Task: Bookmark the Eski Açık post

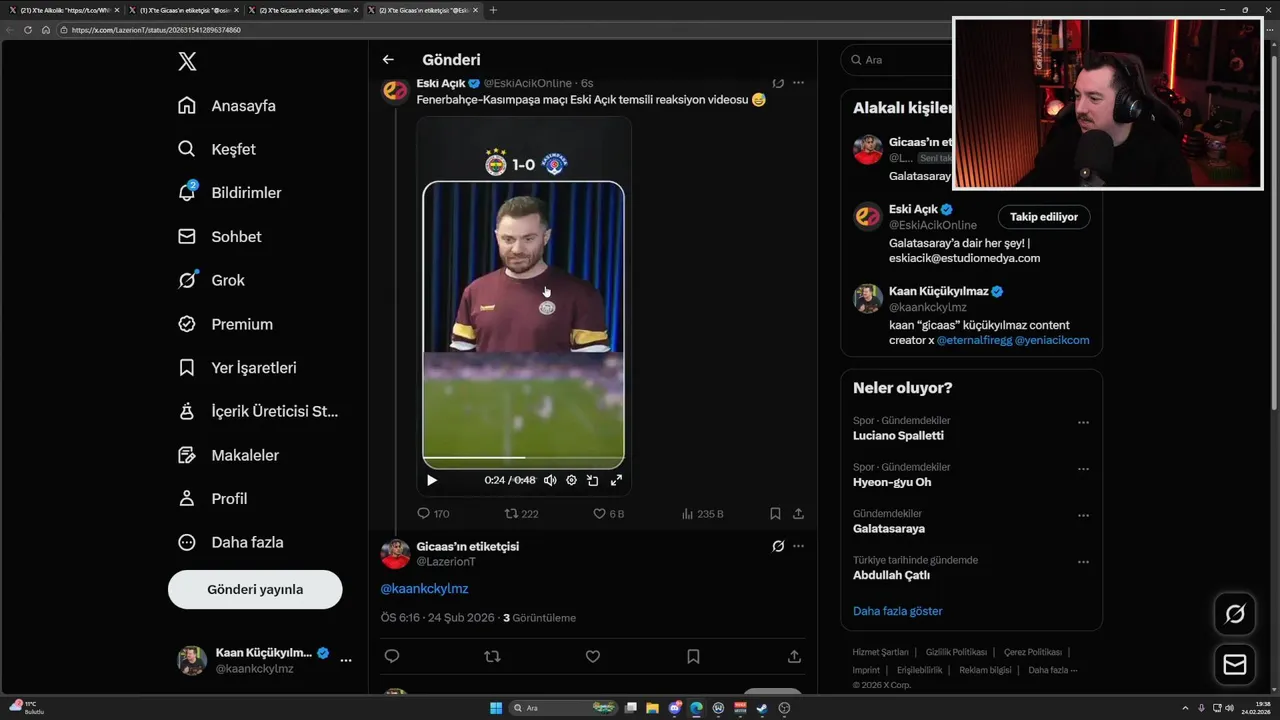Action: (x=775, y=514)
